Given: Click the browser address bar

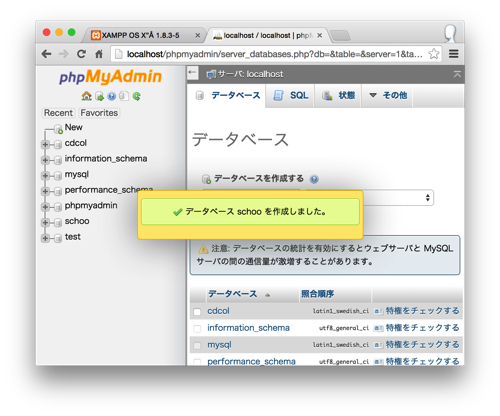Looking at the screenshot, I should pos(273,54).
